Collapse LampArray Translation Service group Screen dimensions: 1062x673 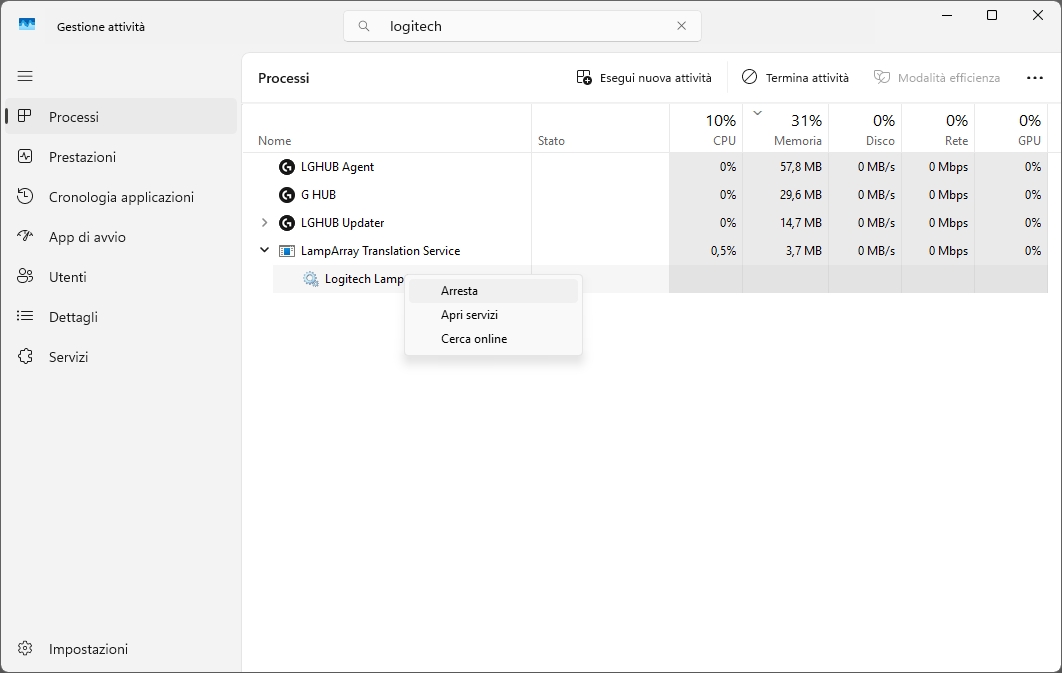tap(264, 251)
